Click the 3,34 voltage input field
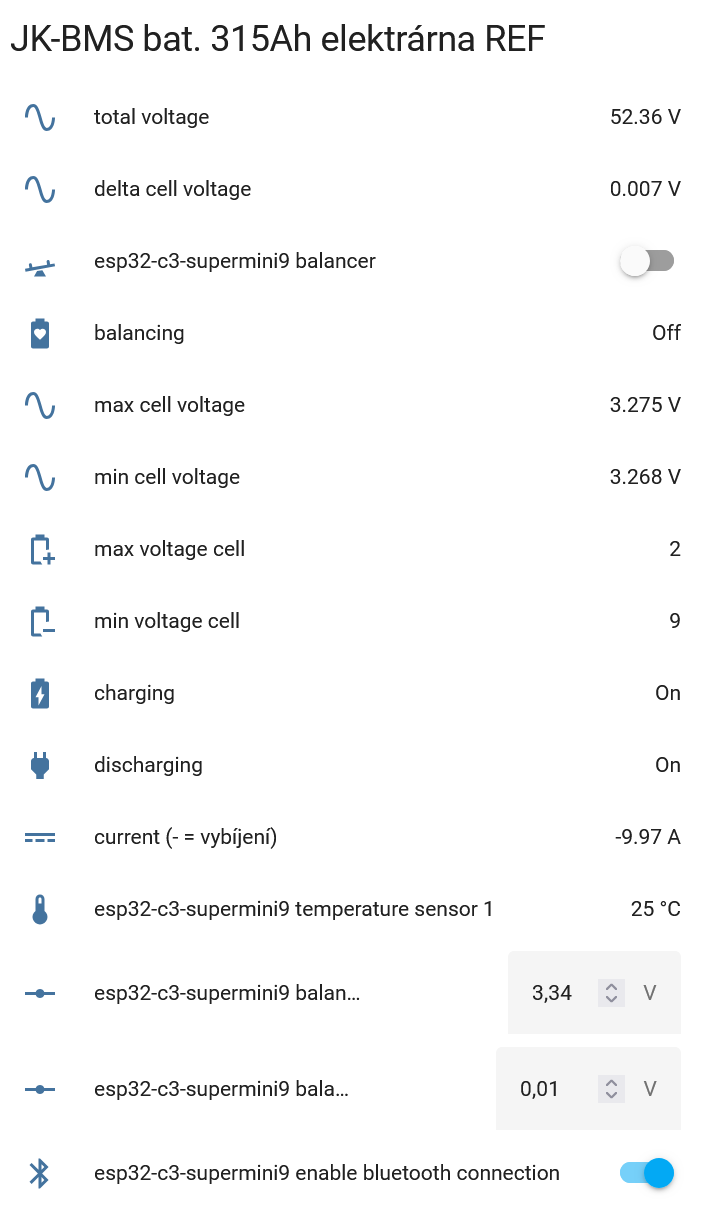This screenshot has height=1216, width=703. (x=553, y=993)
